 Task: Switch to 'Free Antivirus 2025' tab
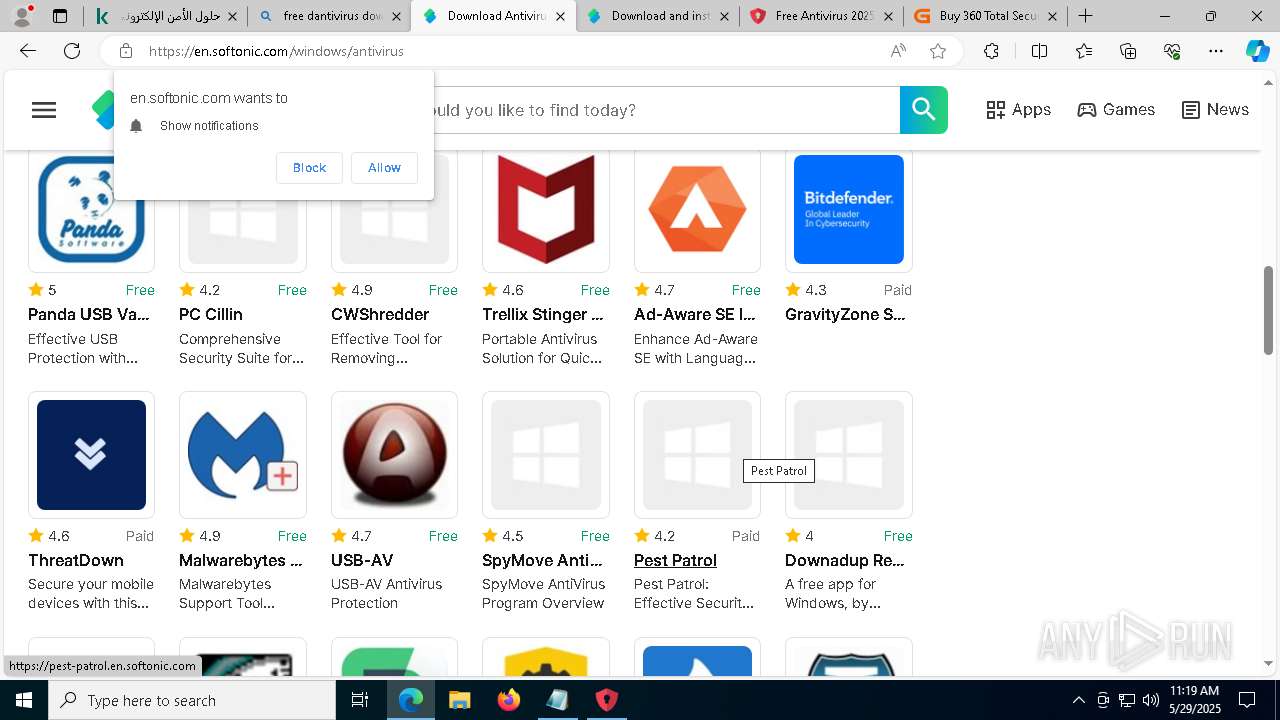(820, 16)
